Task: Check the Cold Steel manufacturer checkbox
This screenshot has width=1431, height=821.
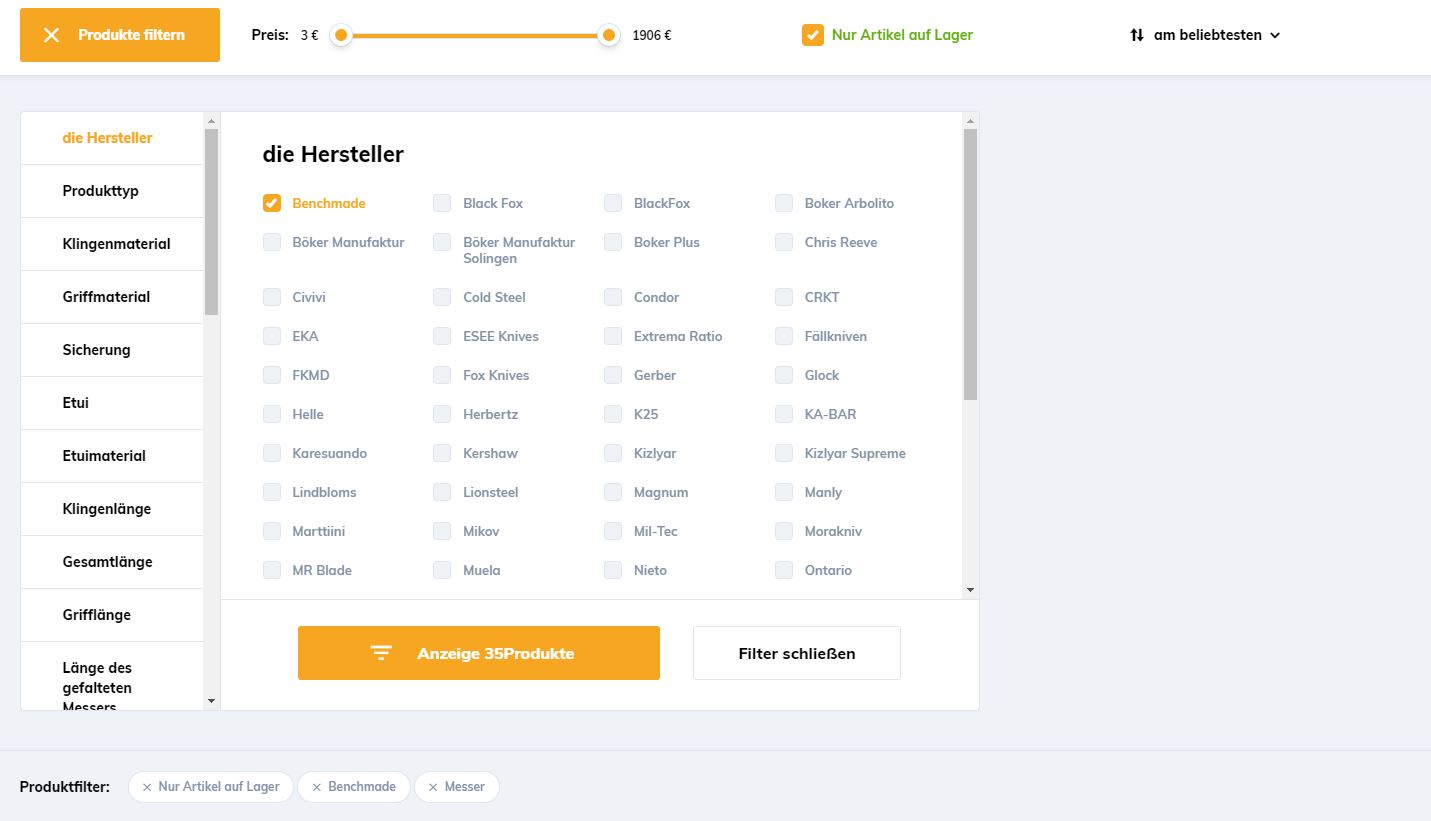Action: (442, 297)
